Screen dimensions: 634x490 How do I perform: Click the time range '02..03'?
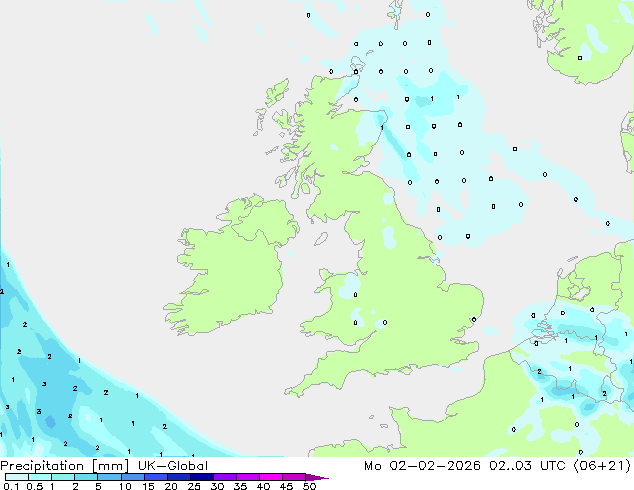coord(510,466)
